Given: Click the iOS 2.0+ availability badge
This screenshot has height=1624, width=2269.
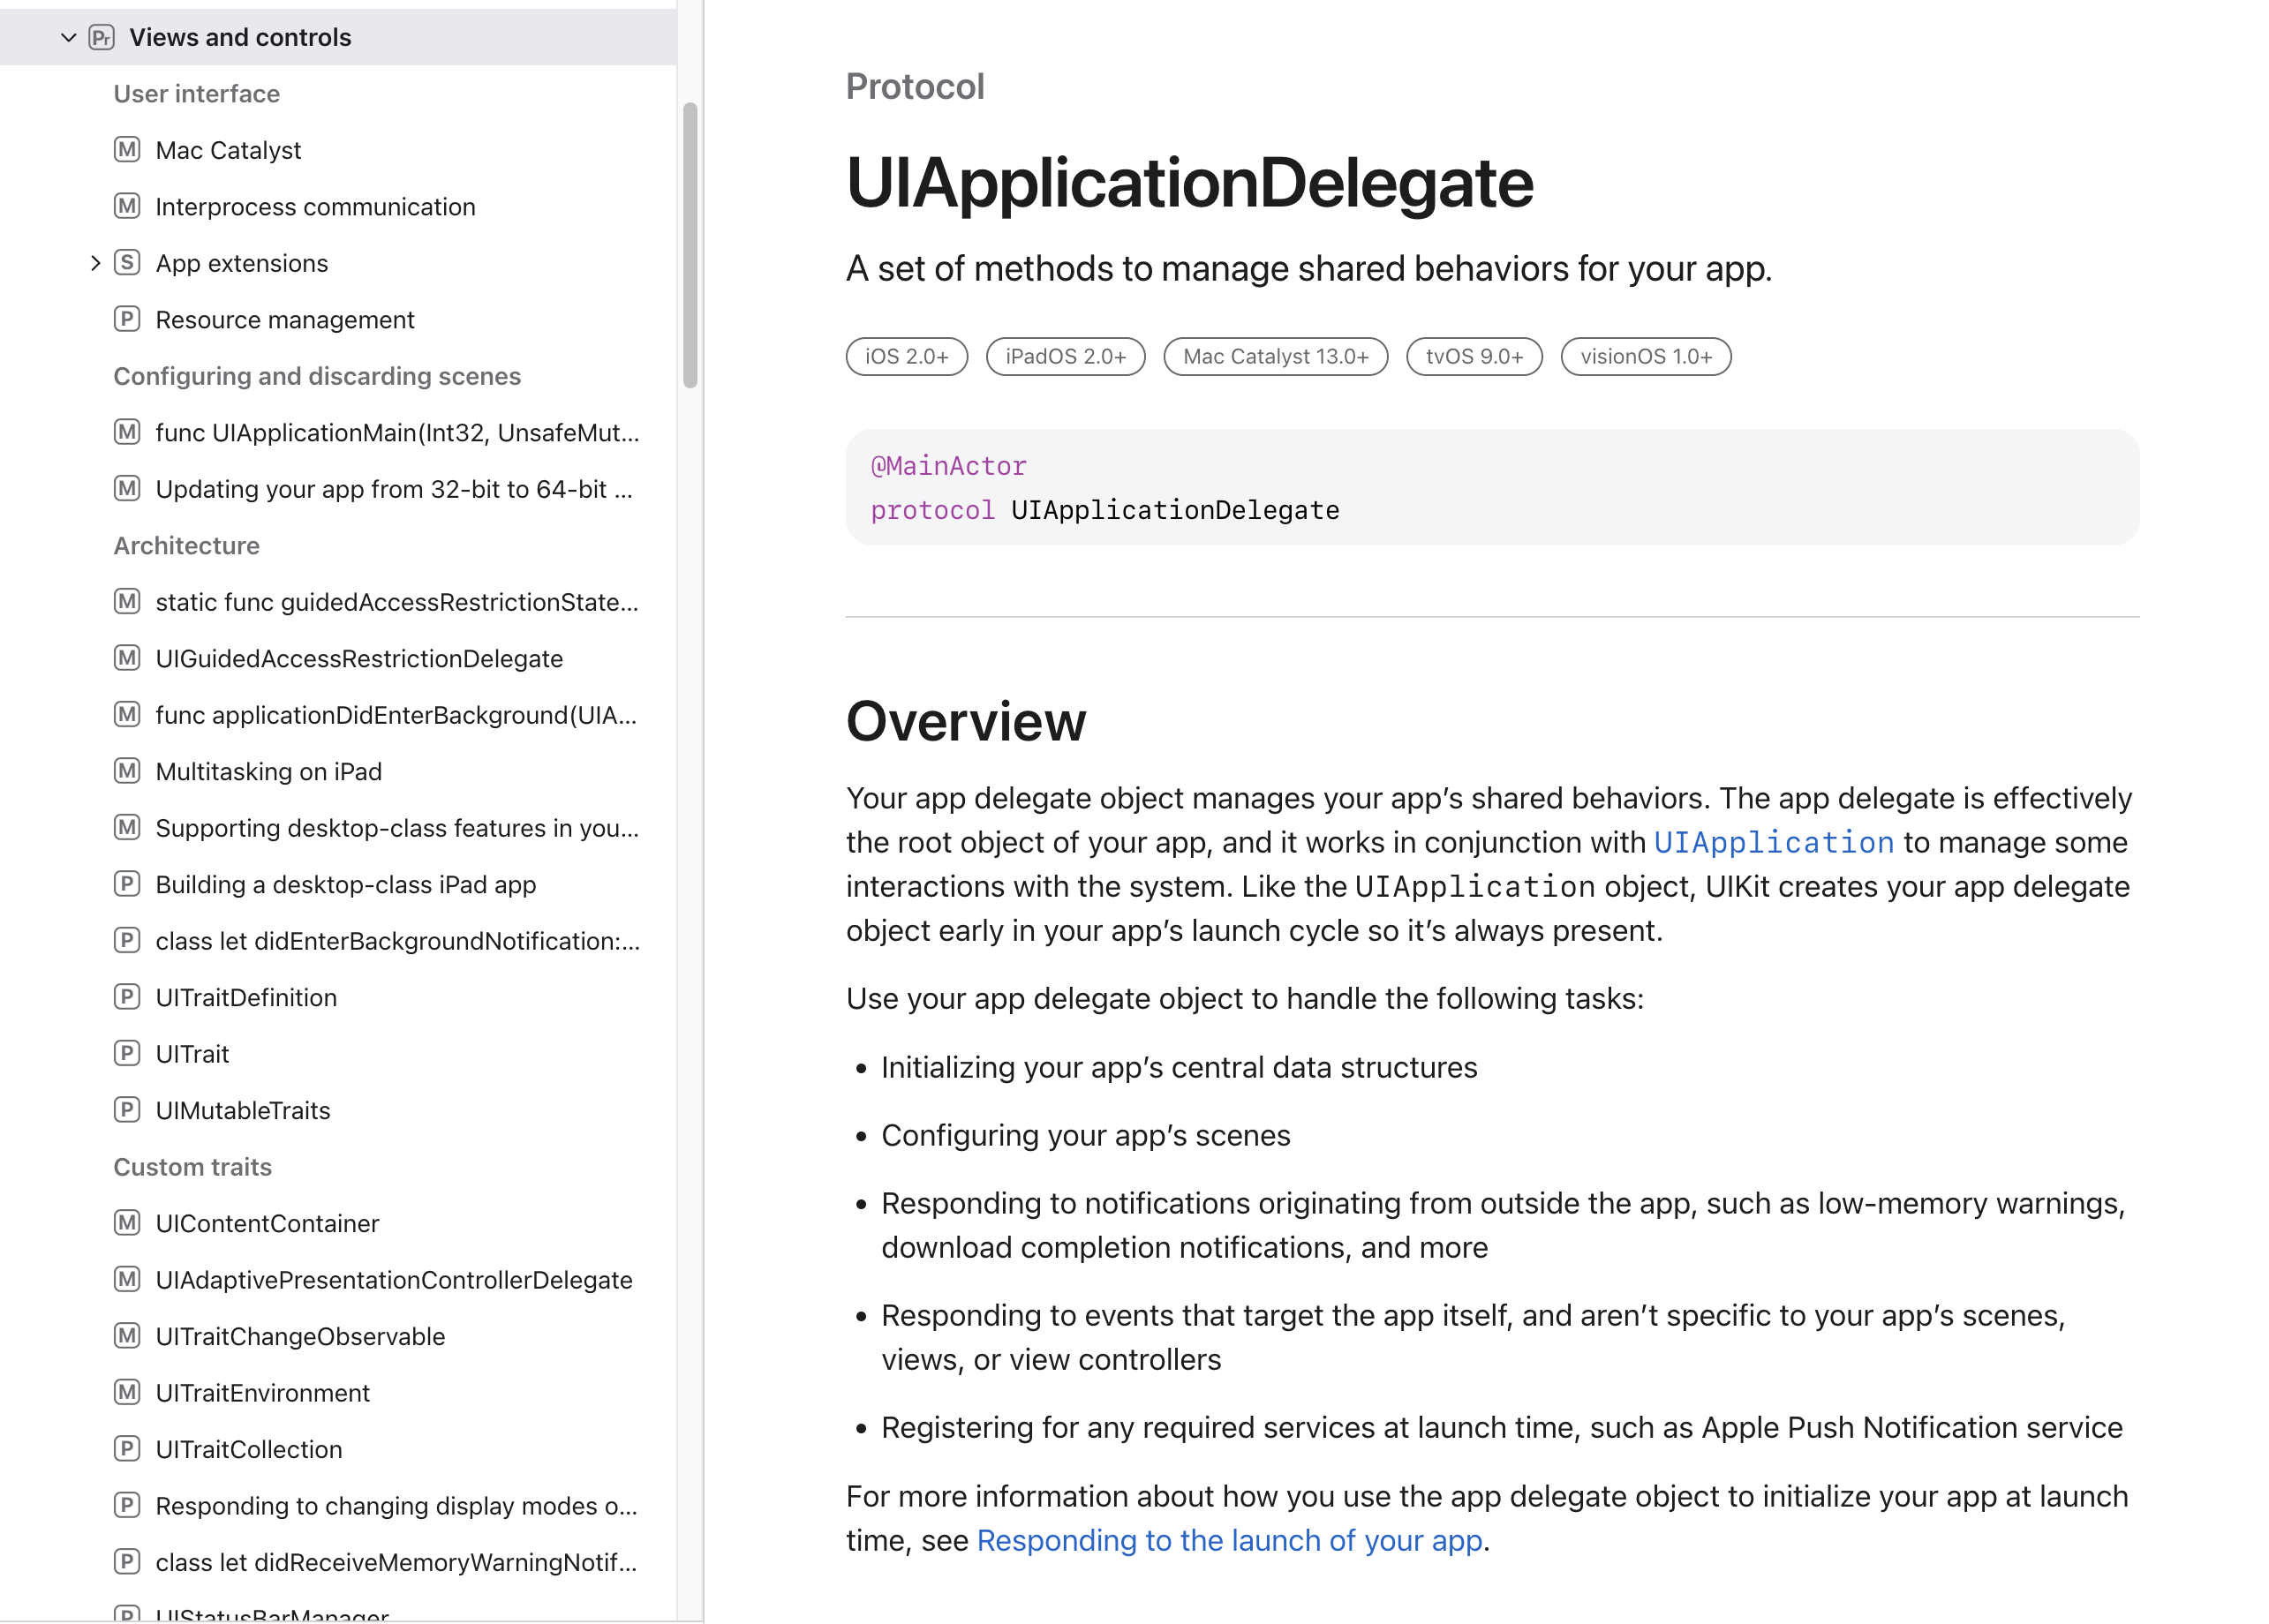Looking at the screenshot, I should 906,357.
